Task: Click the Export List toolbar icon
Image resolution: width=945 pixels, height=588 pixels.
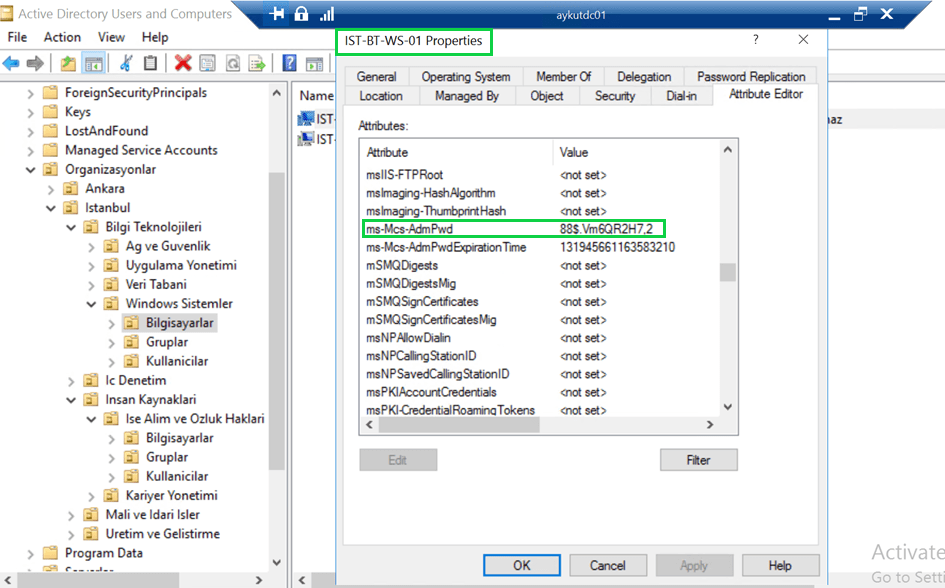Action: click(257, 64)
